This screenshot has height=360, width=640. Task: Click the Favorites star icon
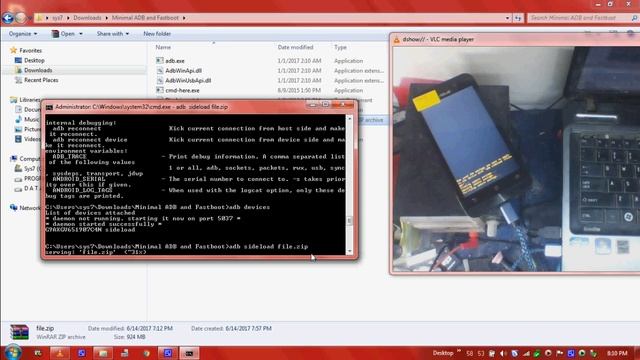13,50
